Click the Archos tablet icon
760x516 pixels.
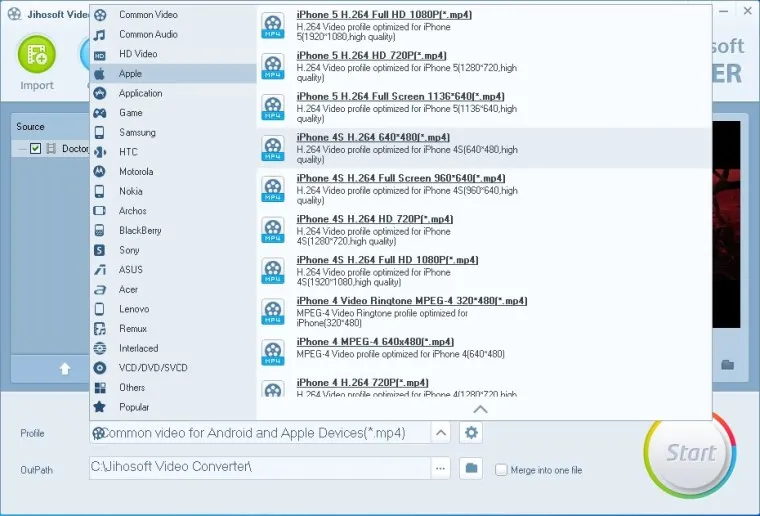(99, 211)
